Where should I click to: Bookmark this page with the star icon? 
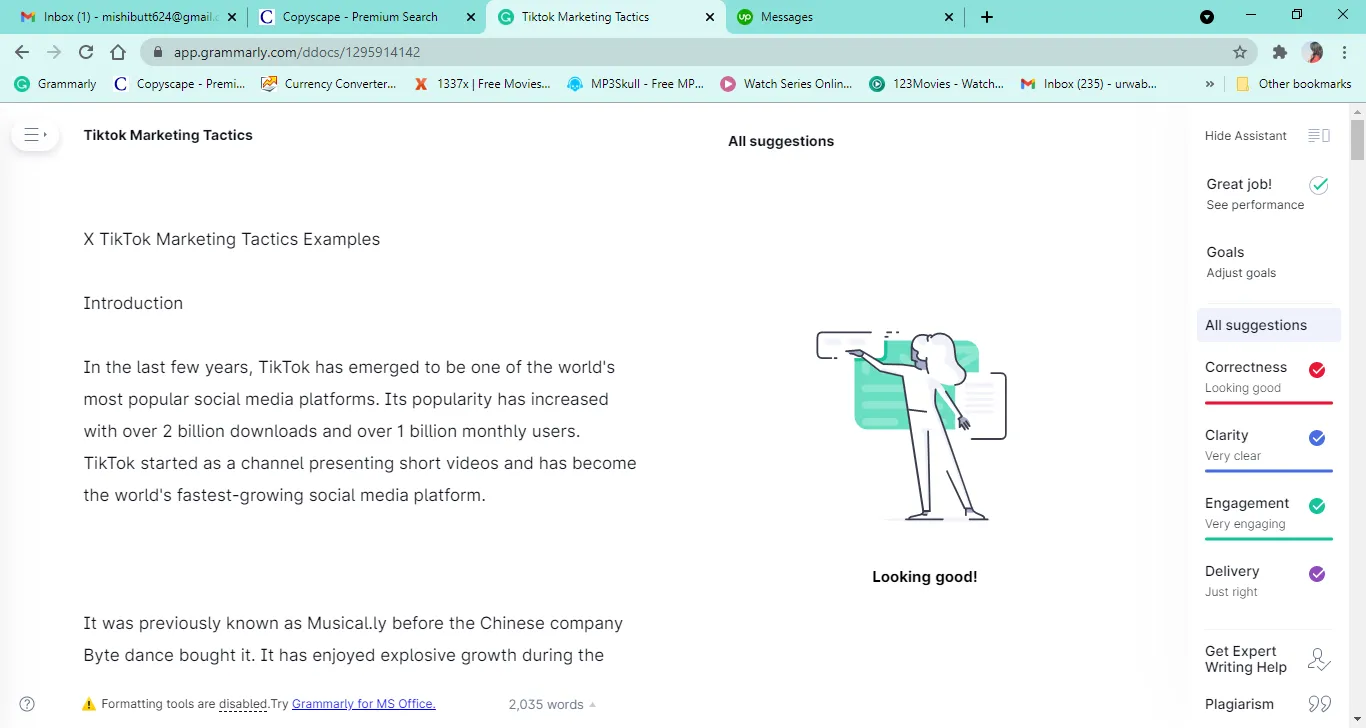1240,52
